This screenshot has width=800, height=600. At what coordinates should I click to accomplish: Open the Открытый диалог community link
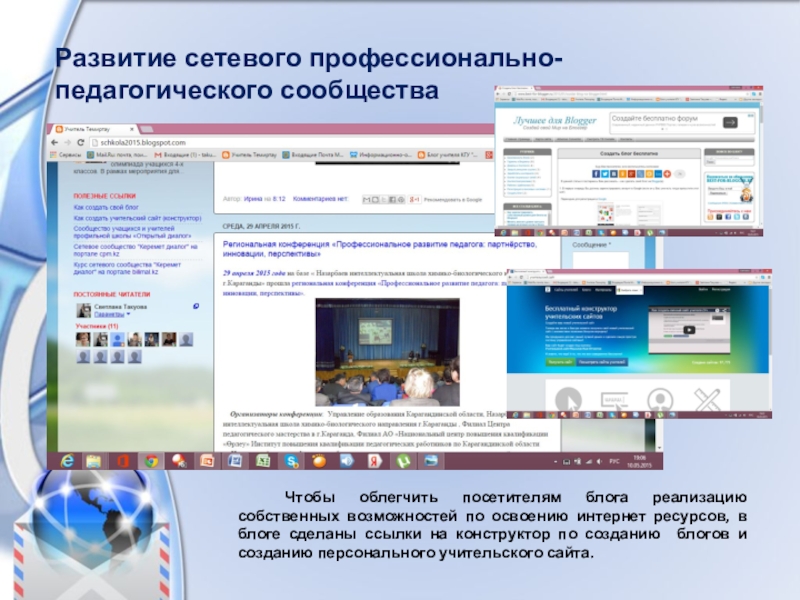[132, 232]
